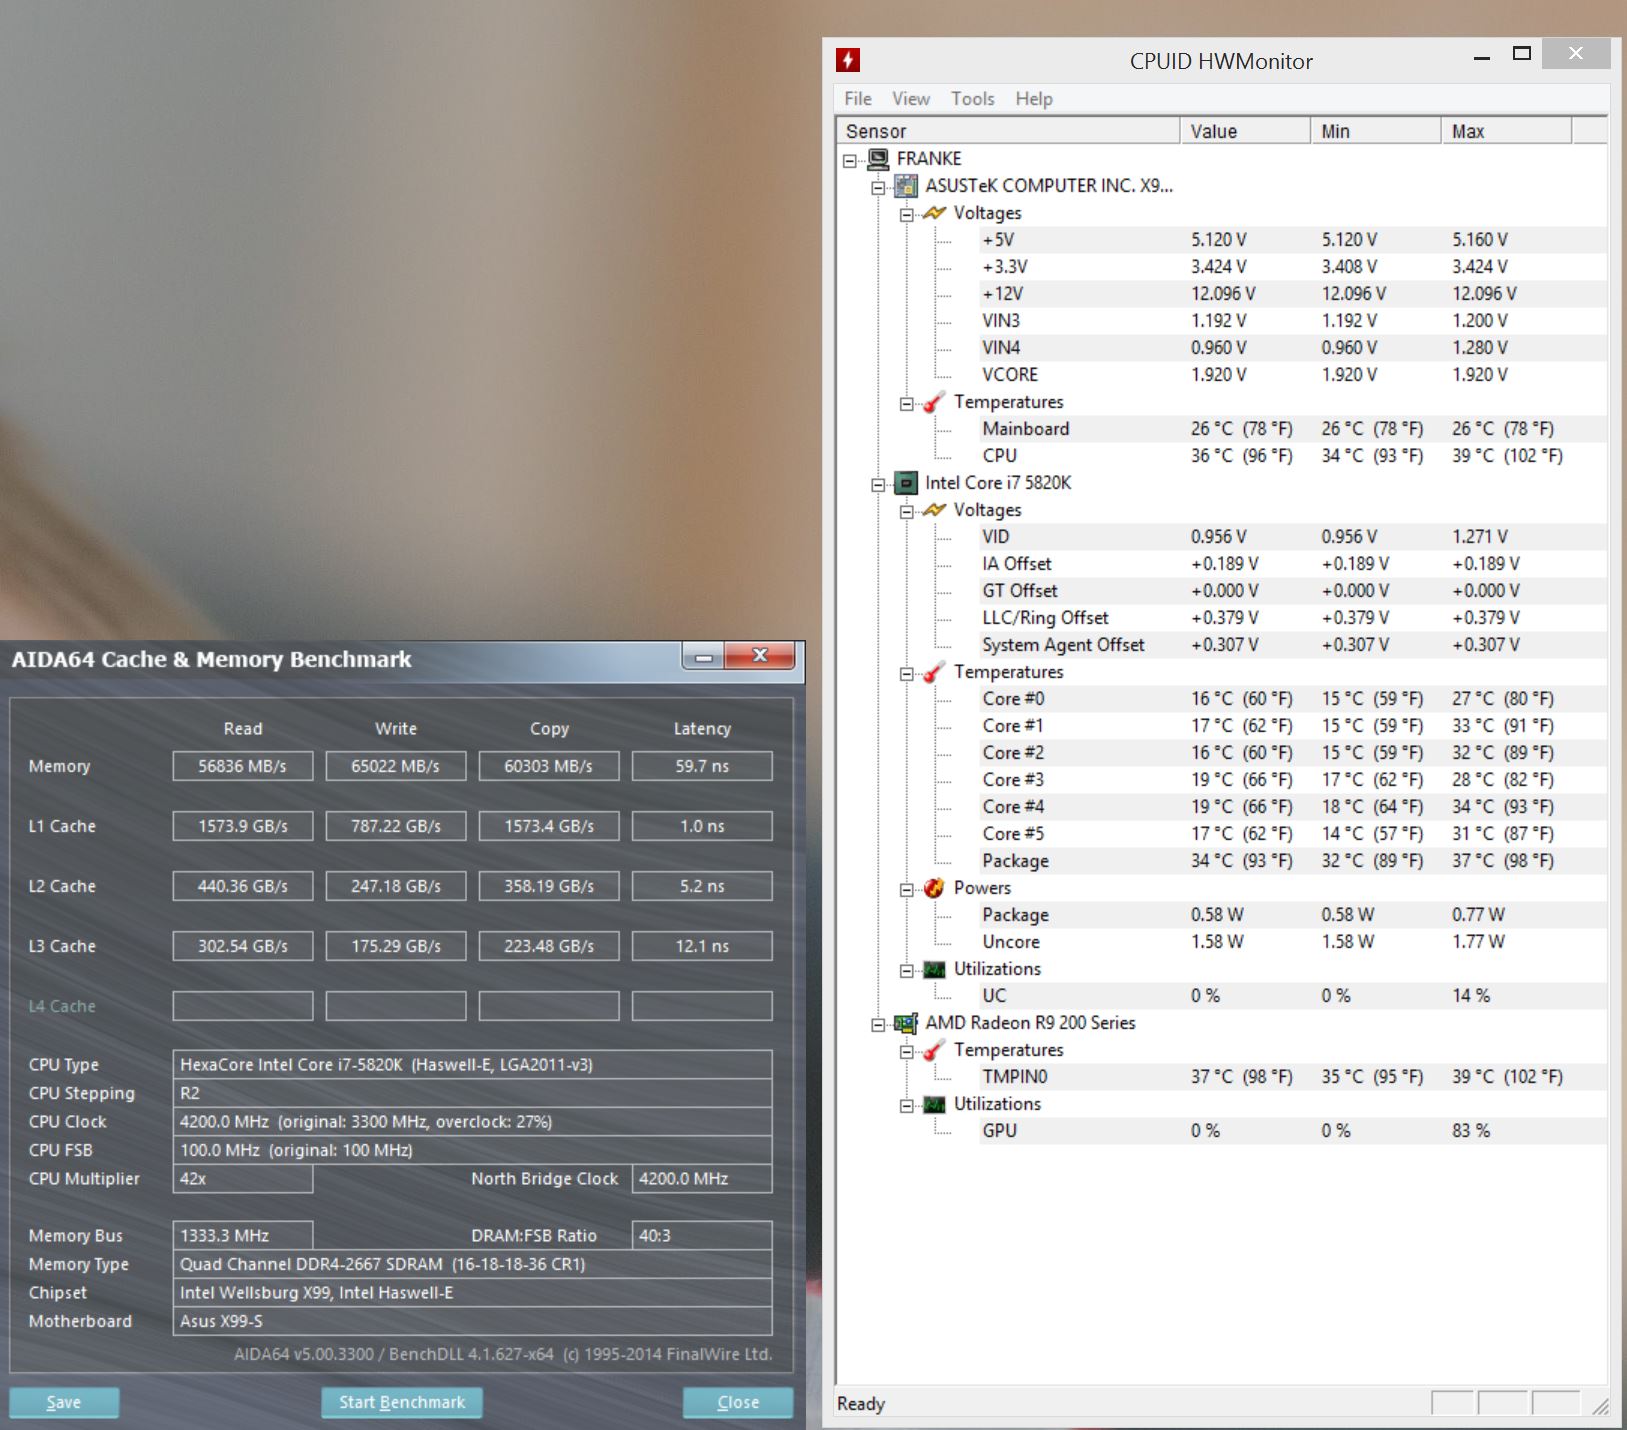Click the Memory Read field showing 56836 MB/s

point(243,766)
